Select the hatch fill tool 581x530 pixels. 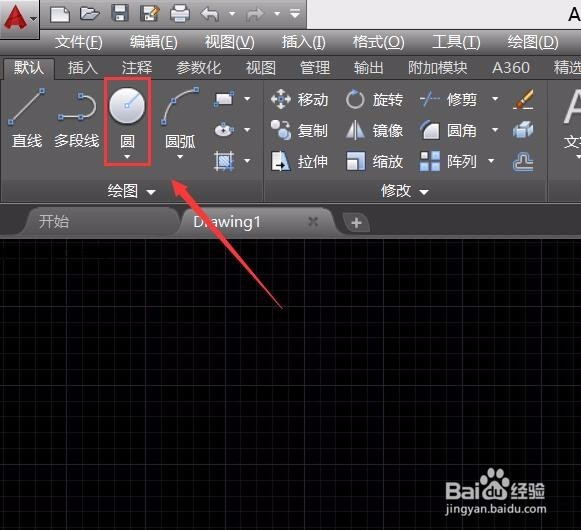[x=224, y=161]
